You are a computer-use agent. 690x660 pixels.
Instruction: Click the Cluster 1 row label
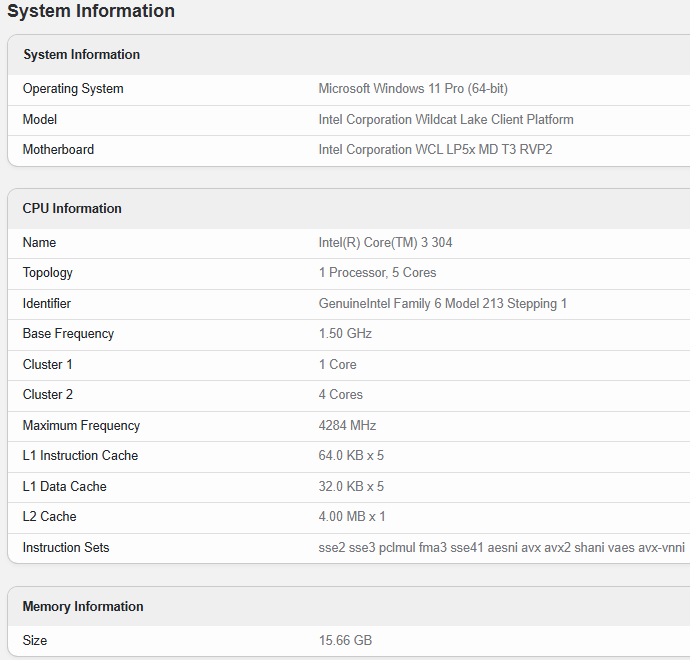pos(48,365)
